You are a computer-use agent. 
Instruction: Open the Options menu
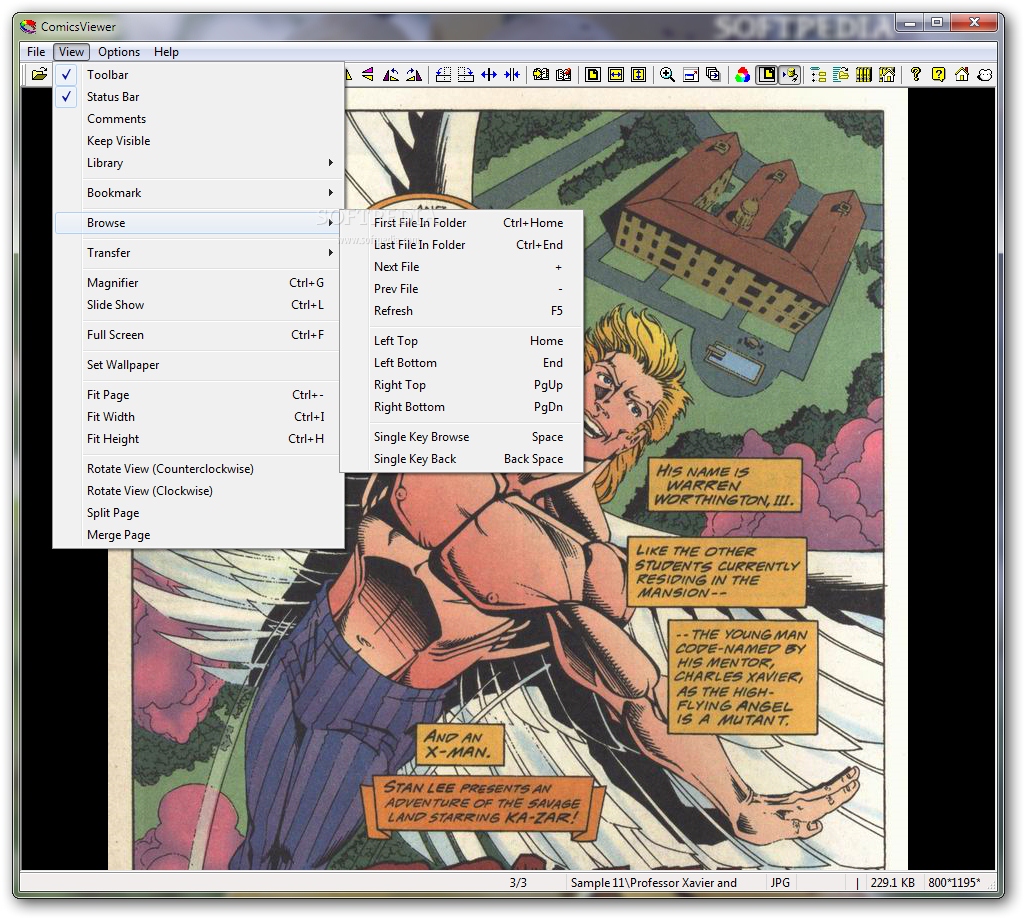click(119, 52)
